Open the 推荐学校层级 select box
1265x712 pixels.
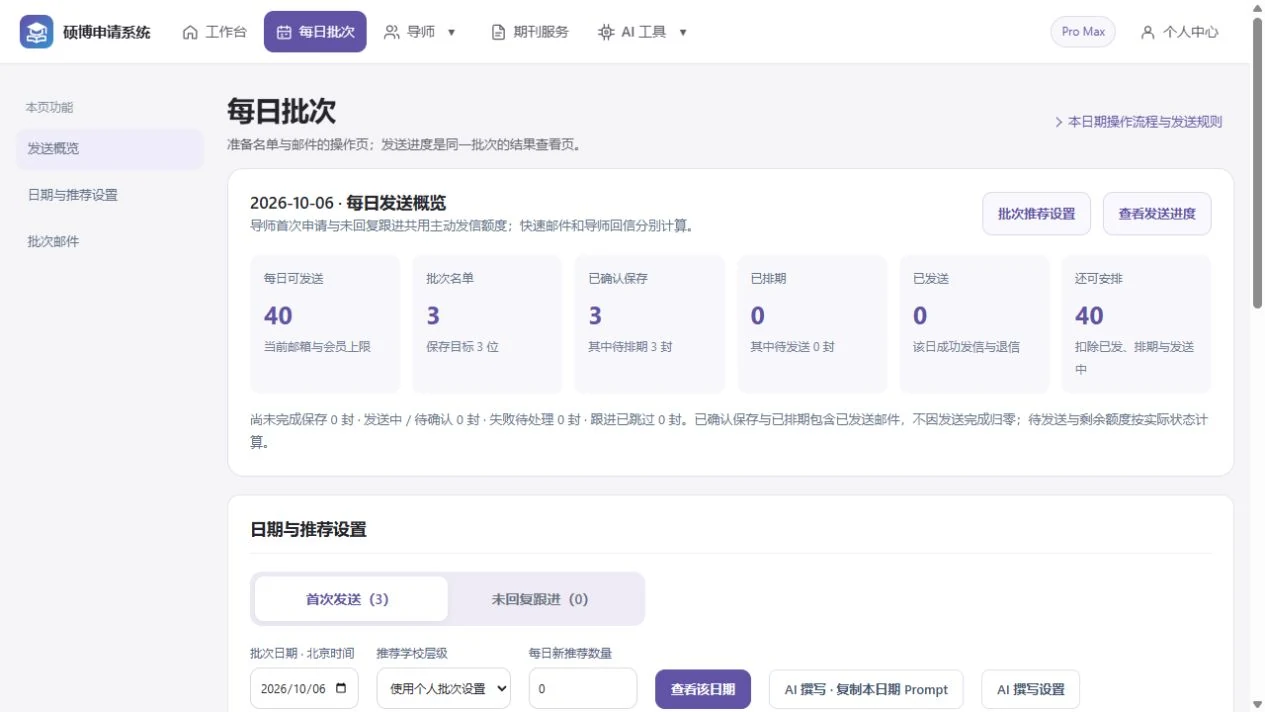(x=444, y=688)
